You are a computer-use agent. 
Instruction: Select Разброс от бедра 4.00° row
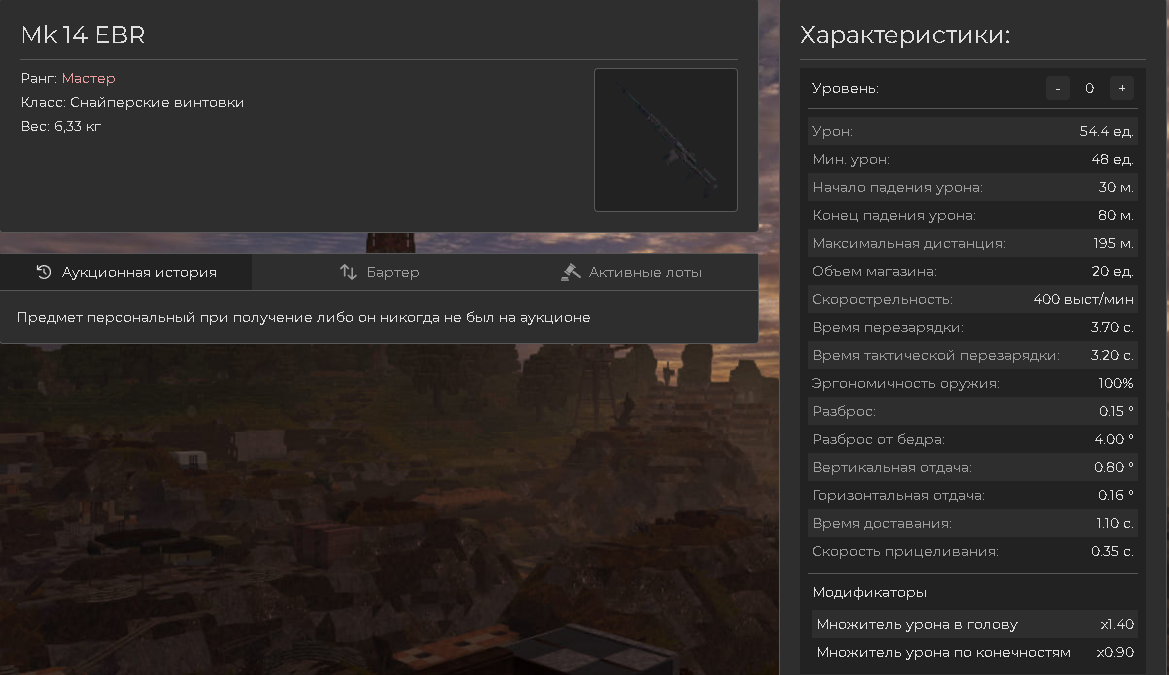tap(972, 439)
